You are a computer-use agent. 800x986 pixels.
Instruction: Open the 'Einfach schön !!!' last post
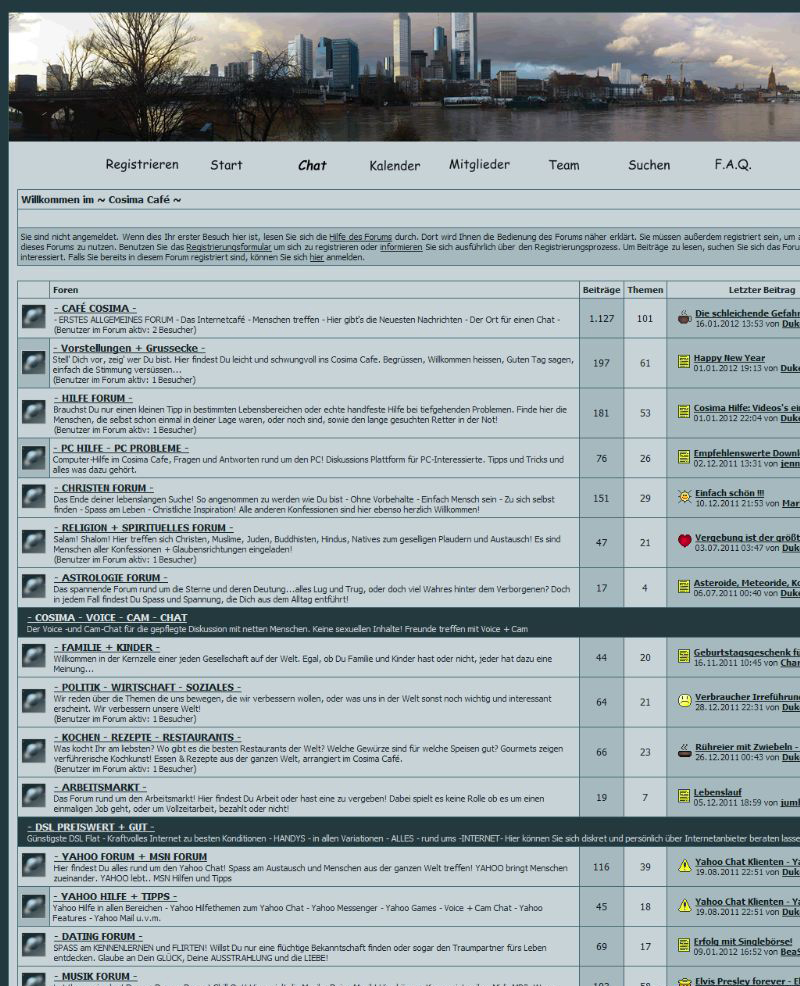[x=730, y=493]
